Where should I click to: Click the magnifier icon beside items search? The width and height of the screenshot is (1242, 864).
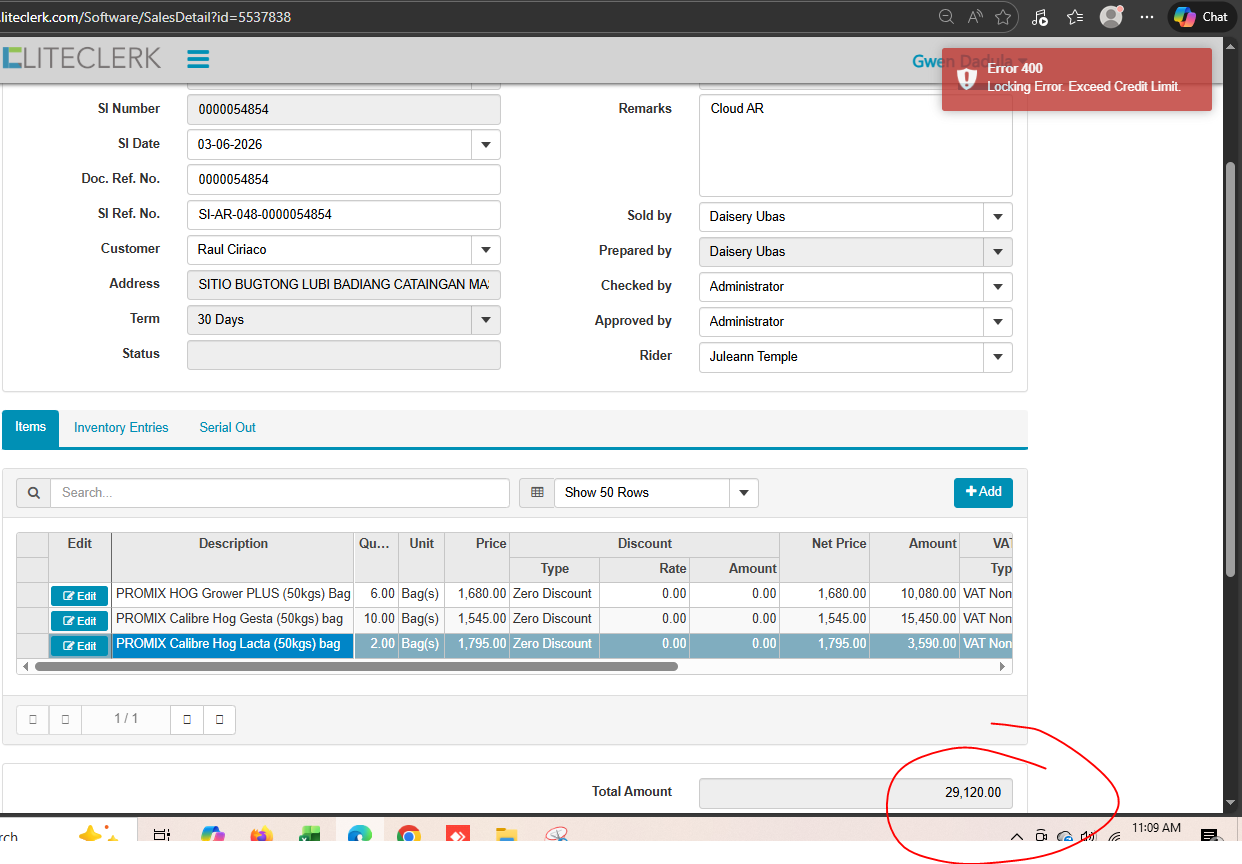(33, 493)
